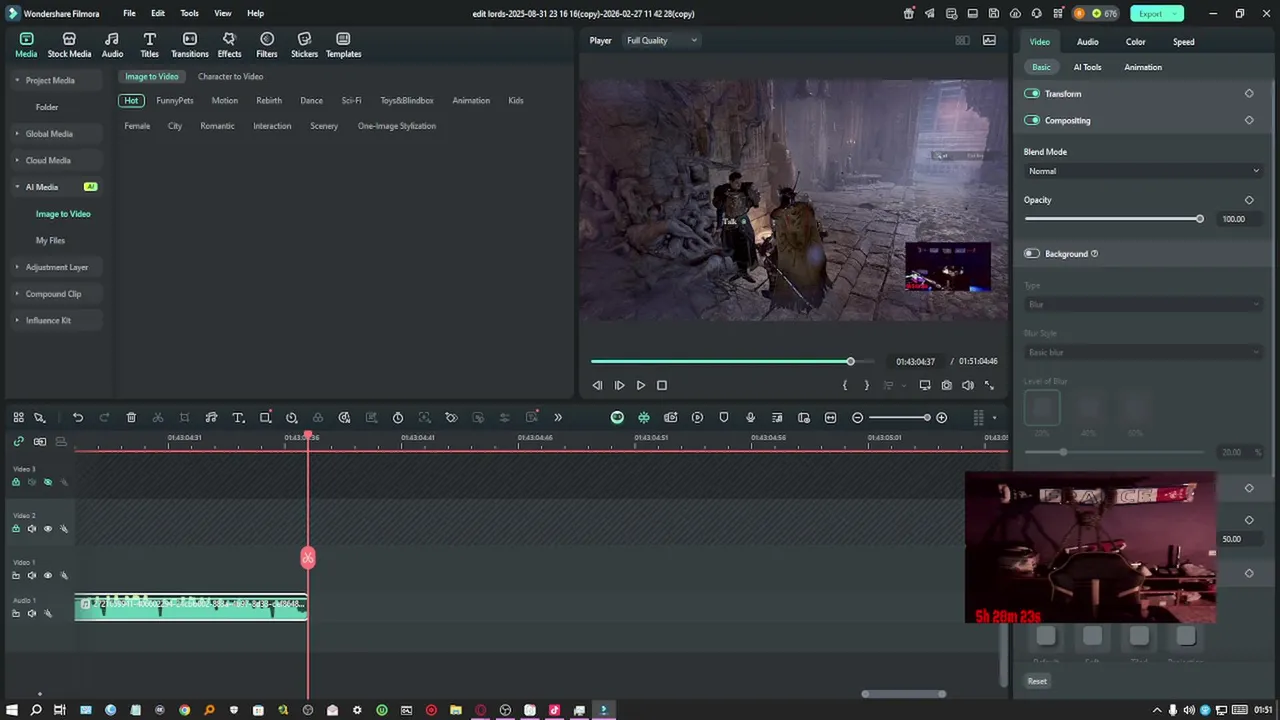Select the Sci-Fi category
The height and width of the screenshot is (720, 1280).
[x=351, y=100]
